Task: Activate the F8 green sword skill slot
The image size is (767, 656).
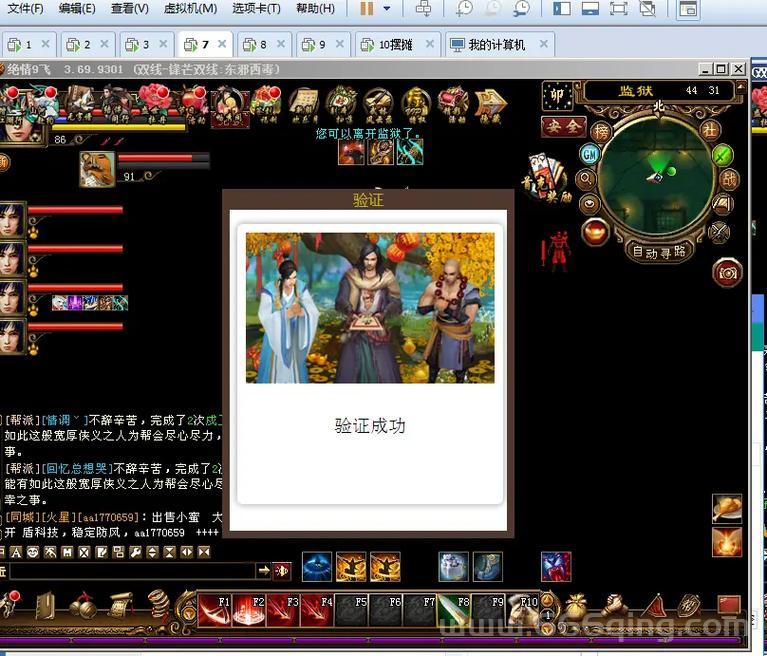Action: [454, 610]
